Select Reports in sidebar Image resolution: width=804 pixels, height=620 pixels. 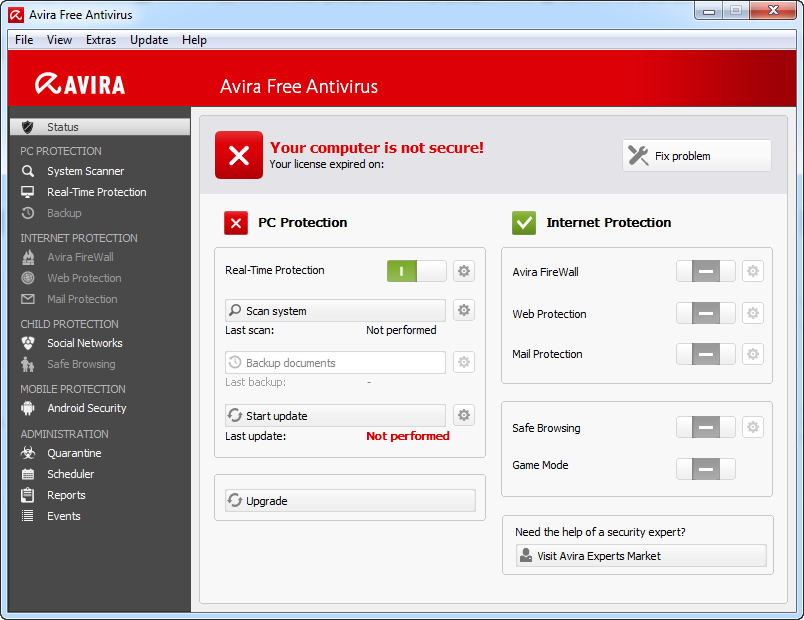[x=66, y=495]
